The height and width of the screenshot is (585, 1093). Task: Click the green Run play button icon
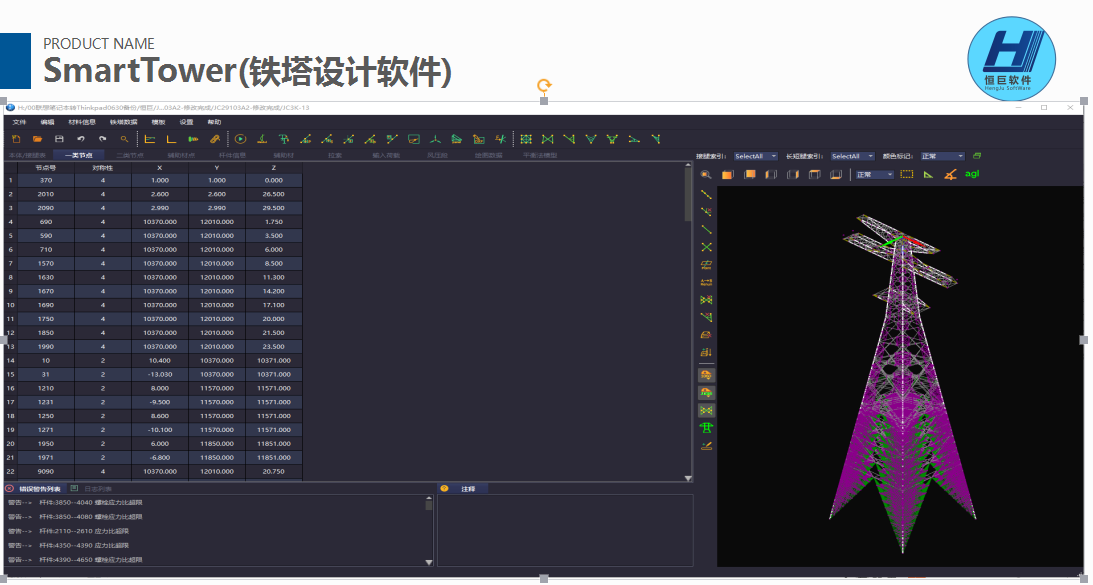[x=240, y=139]
